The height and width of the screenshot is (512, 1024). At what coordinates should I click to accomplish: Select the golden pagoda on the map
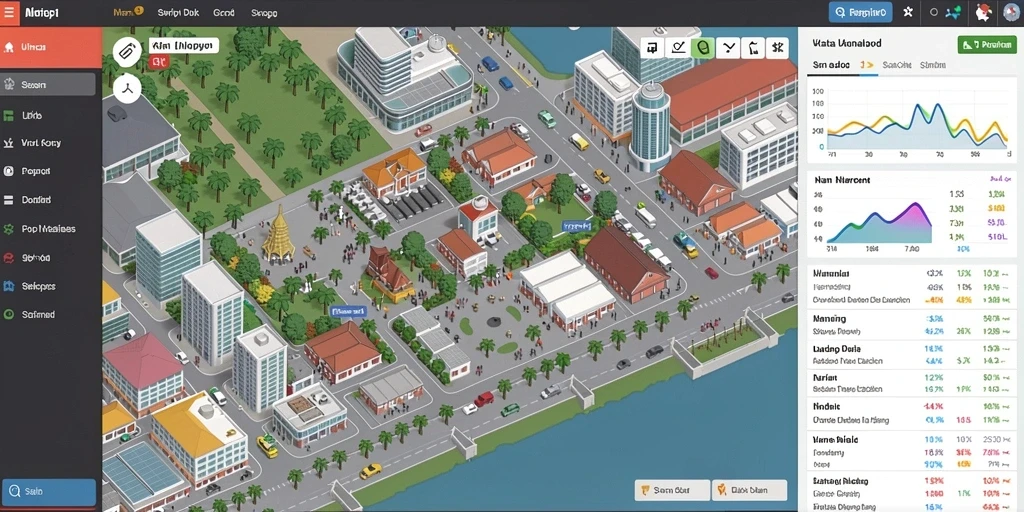pyautogui.click(x=278, y=235)
